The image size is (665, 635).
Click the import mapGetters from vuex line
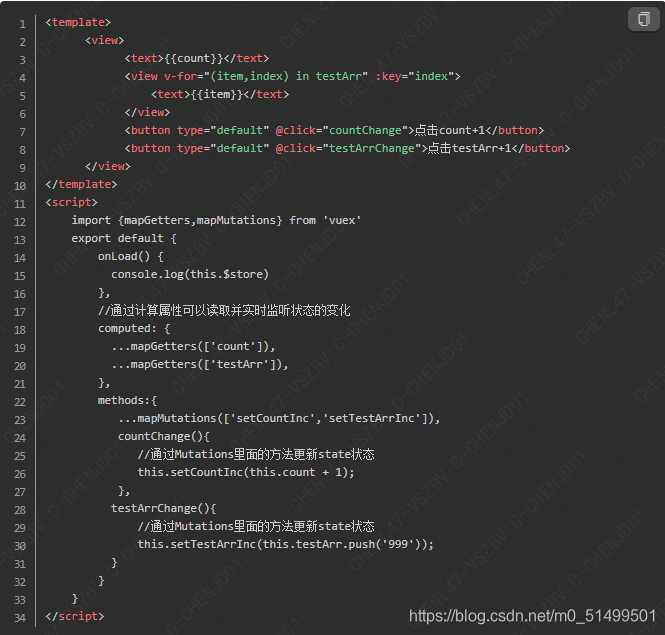216,221
